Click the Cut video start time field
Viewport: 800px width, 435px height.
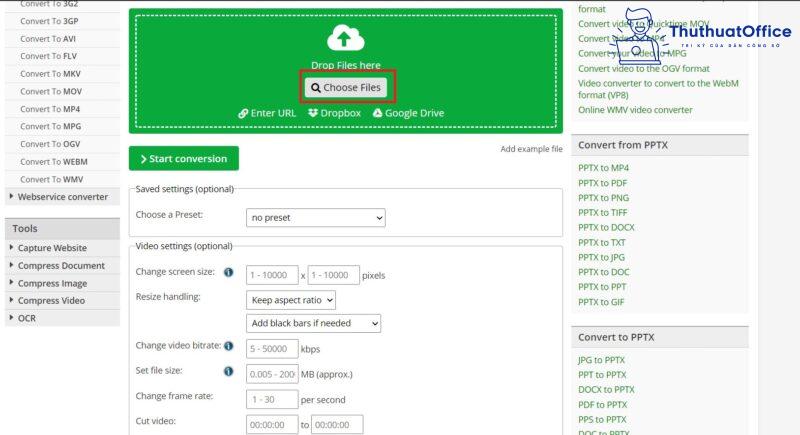tap(272, 425)
